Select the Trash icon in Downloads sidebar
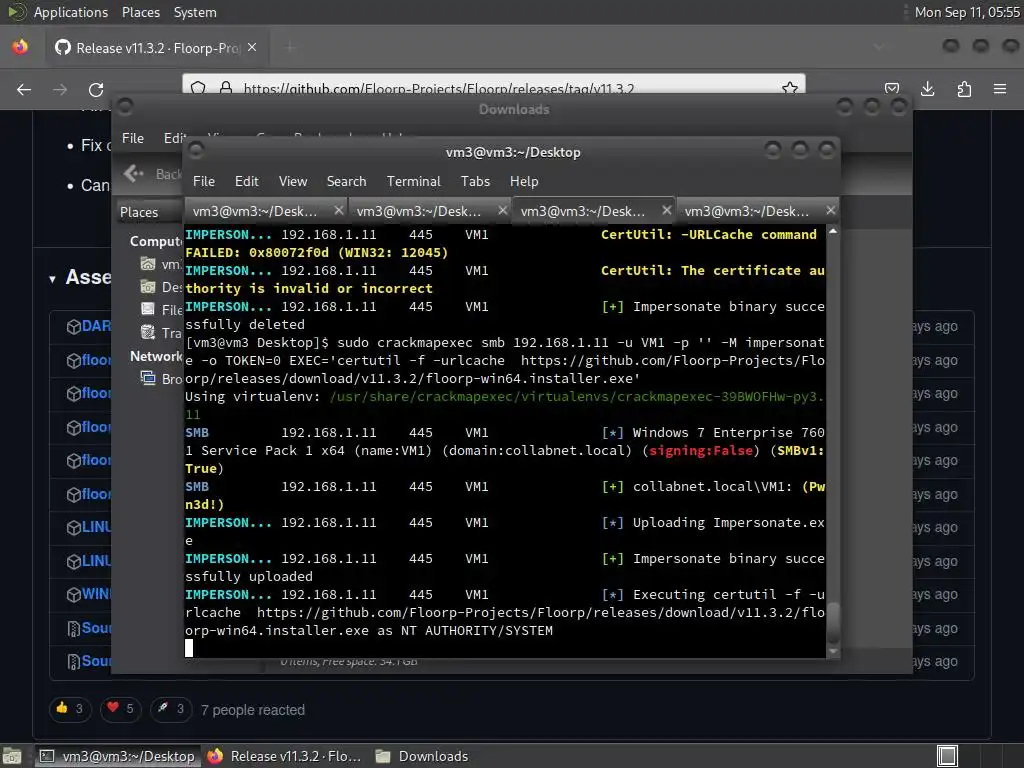 click(x=148, y=332)
